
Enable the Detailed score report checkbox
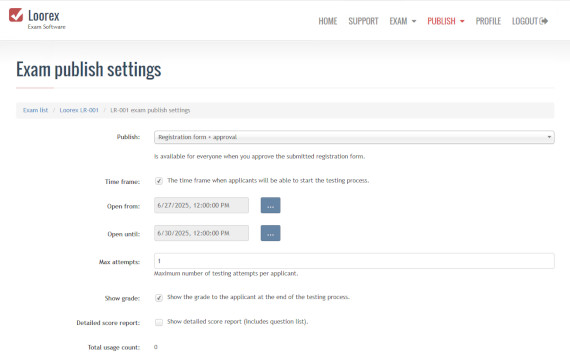(x=159, y=322)
